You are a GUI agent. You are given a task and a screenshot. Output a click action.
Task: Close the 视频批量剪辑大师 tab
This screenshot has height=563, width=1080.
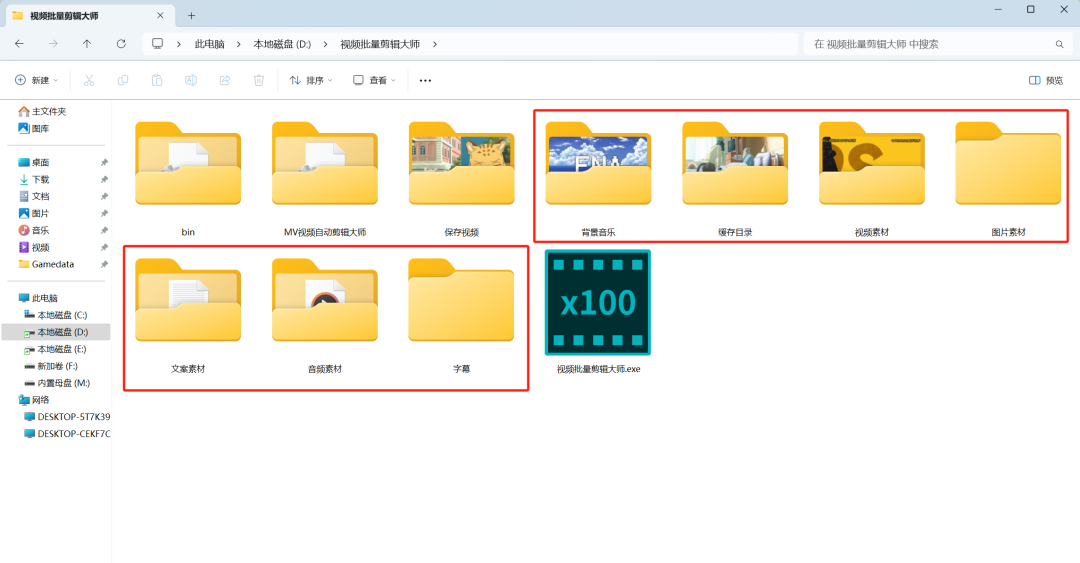click(x=160, y=15)
